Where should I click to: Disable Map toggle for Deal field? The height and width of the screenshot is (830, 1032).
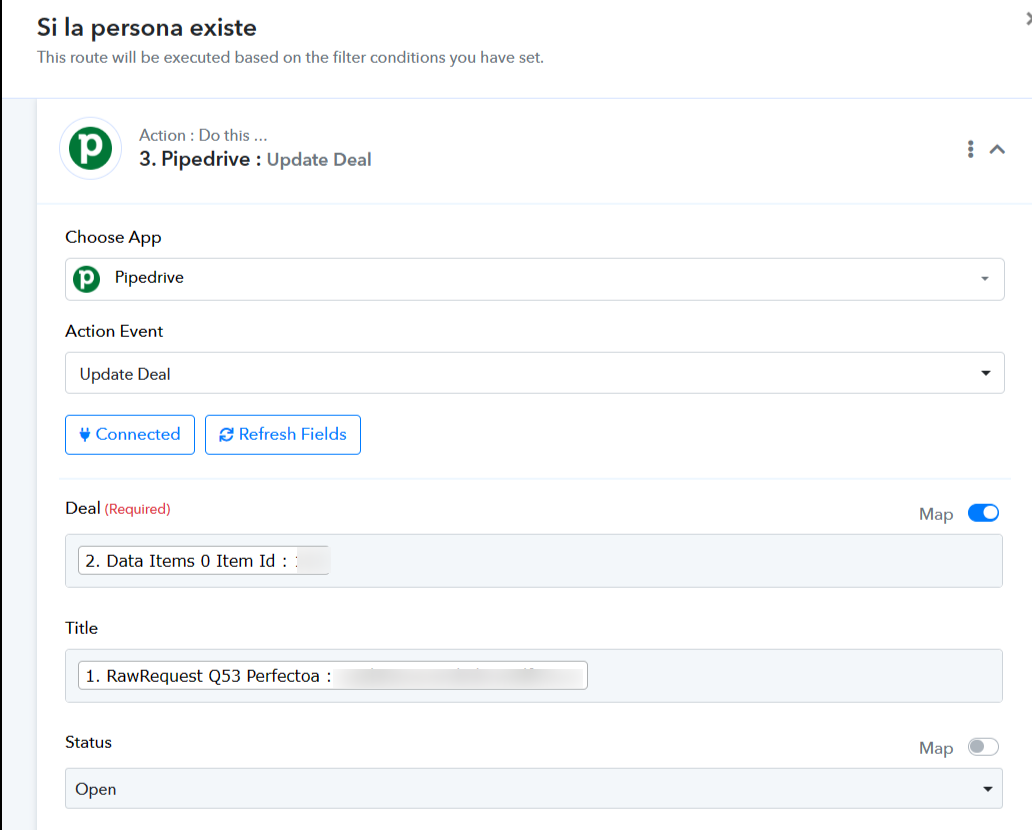(x=983, y=513)
